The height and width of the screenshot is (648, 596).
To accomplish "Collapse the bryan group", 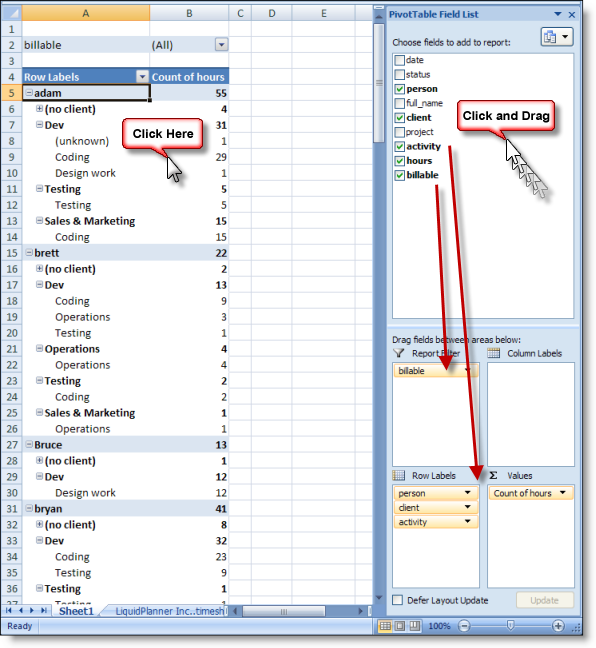I will 29,508.
